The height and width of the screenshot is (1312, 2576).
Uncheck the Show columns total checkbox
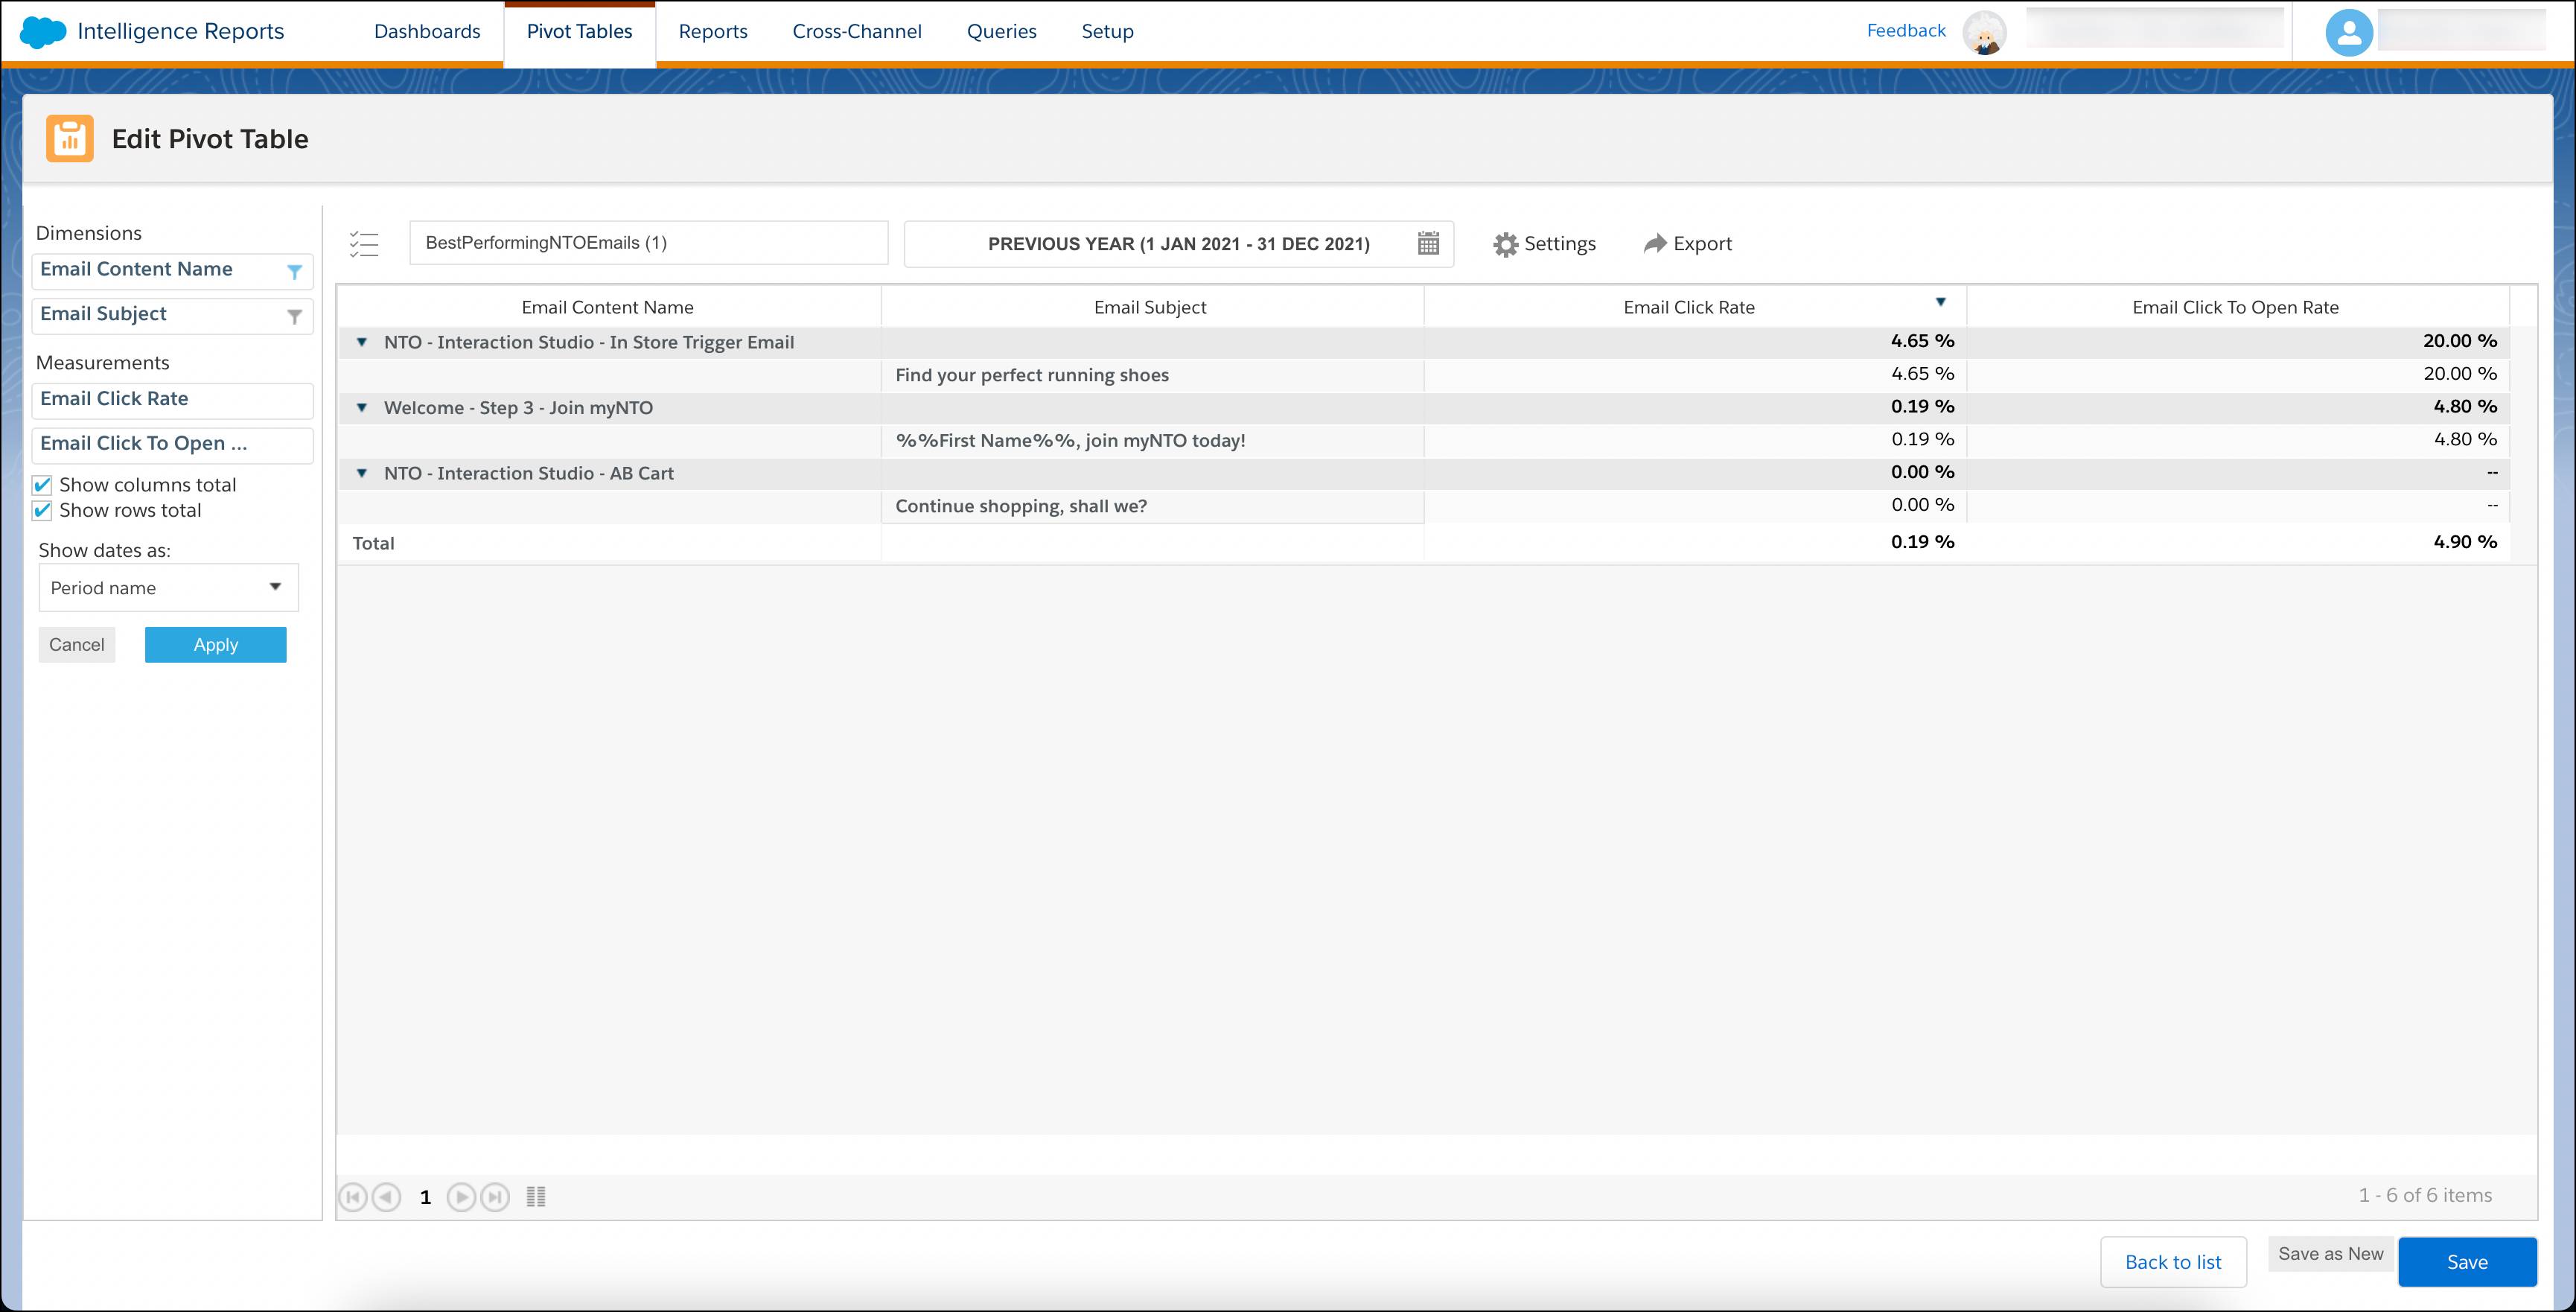(x=42, y=484)
